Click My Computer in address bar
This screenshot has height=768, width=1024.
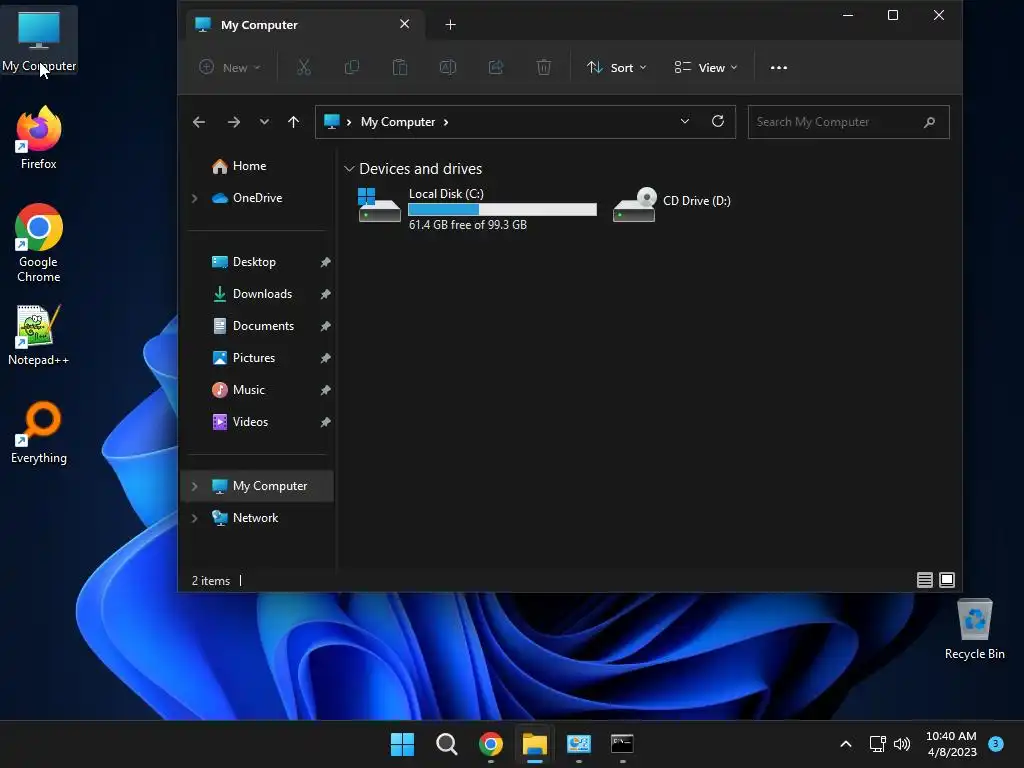[398, 122]
